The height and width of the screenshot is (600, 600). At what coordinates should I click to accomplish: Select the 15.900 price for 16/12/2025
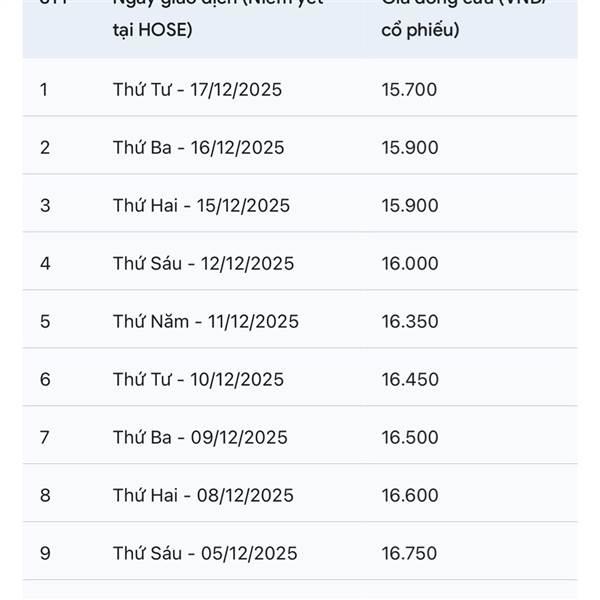click(409, 148)
